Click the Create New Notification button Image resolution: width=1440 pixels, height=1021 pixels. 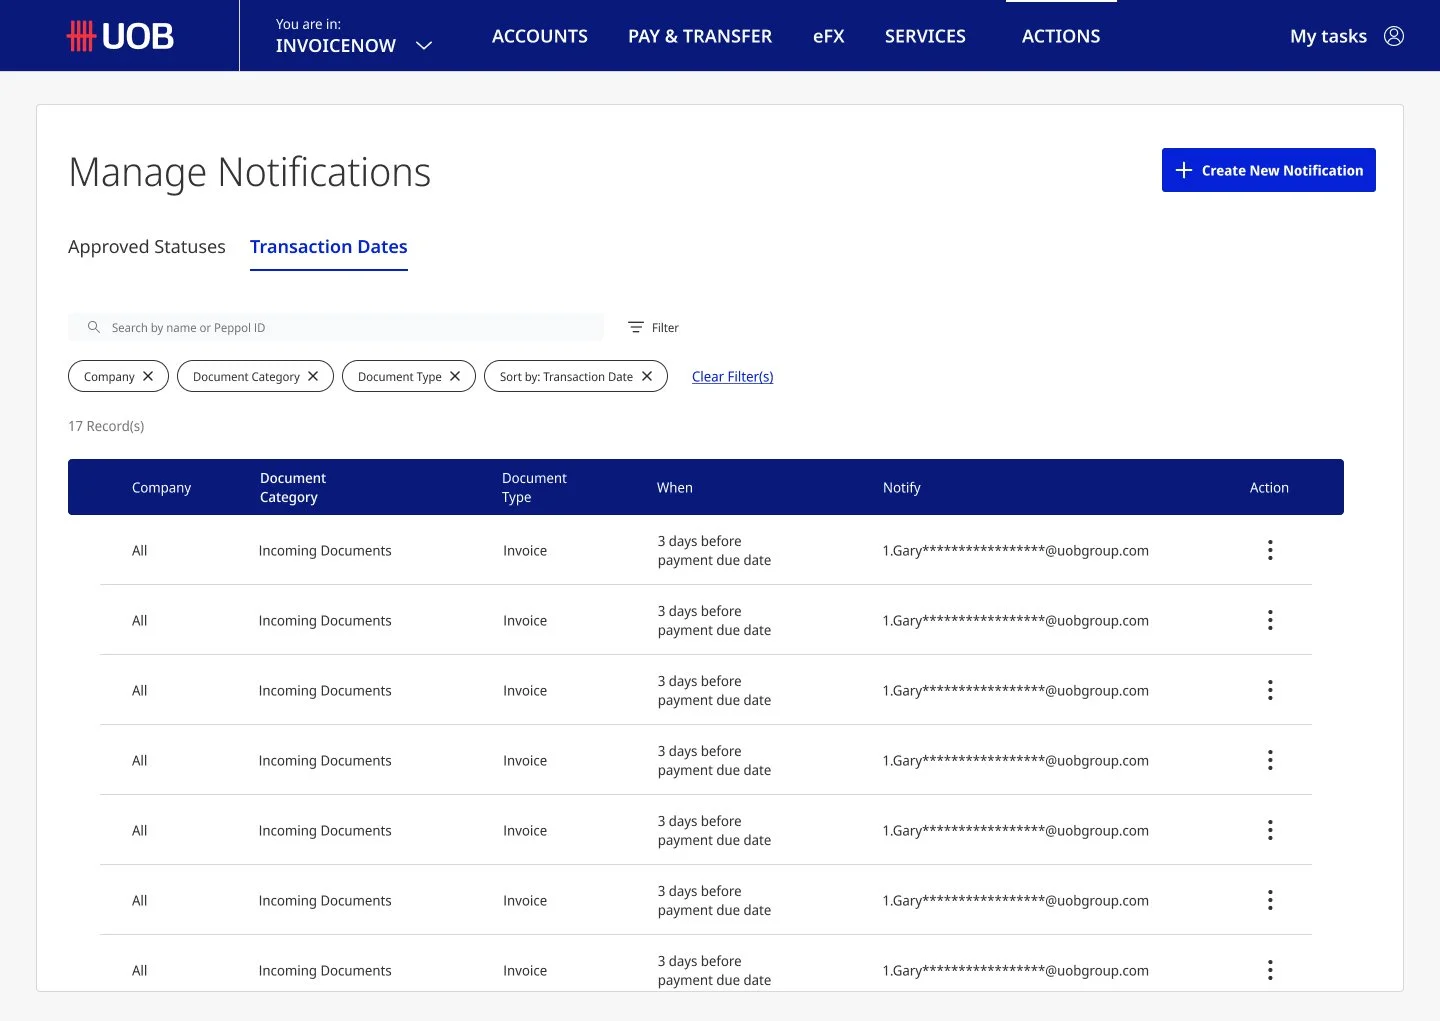point(1269,170)
